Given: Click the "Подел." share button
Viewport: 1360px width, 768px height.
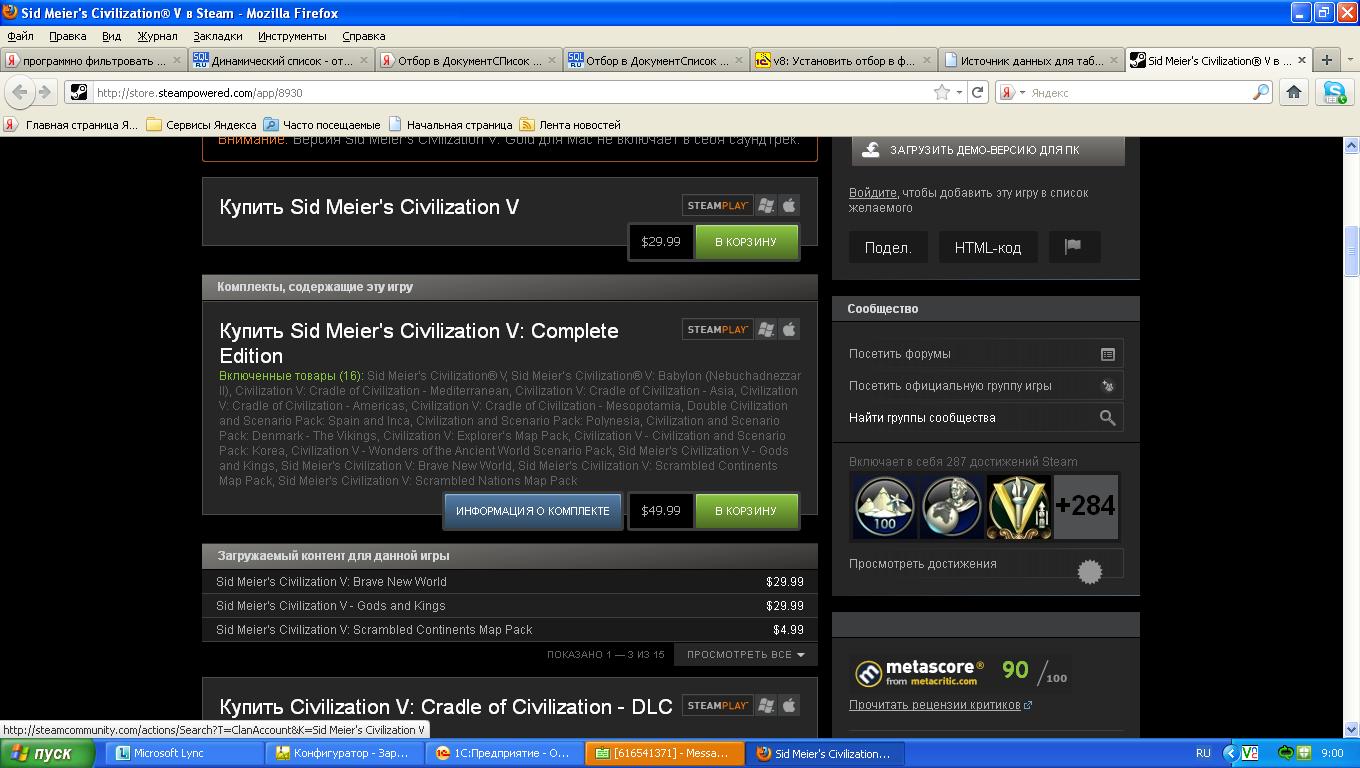Looking at the screenshot, I should tap(888, 247).
